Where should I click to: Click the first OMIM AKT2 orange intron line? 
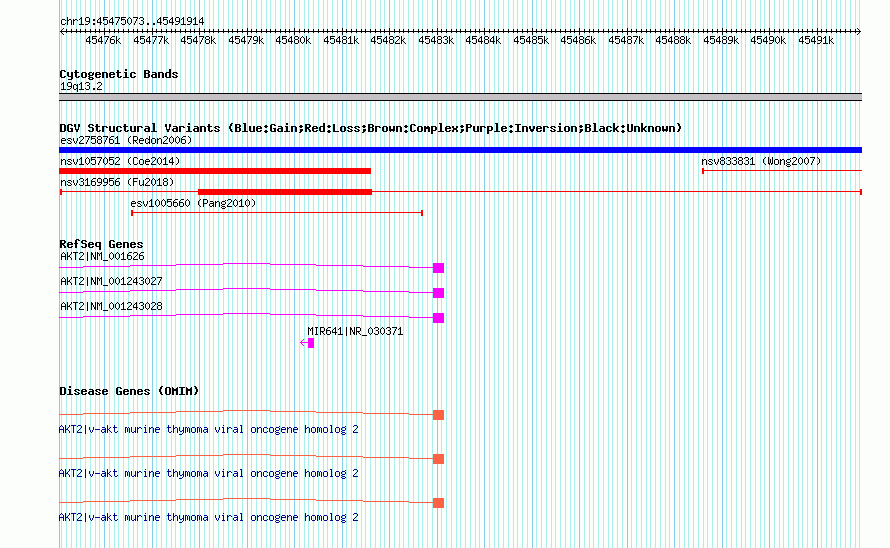[246, 412]
